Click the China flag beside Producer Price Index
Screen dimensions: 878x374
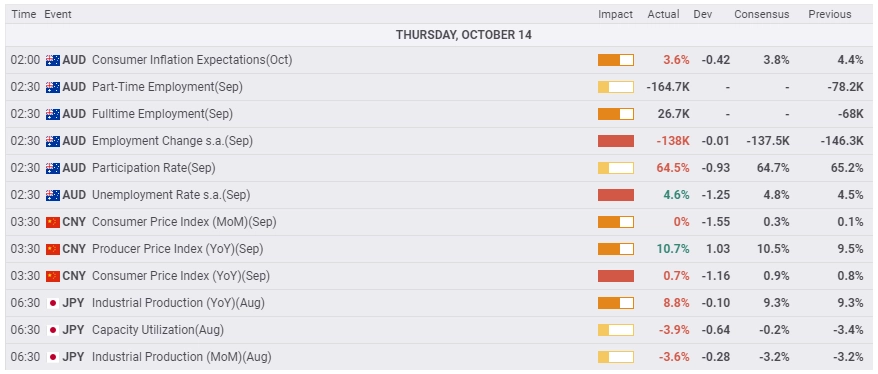click(53, 249)
